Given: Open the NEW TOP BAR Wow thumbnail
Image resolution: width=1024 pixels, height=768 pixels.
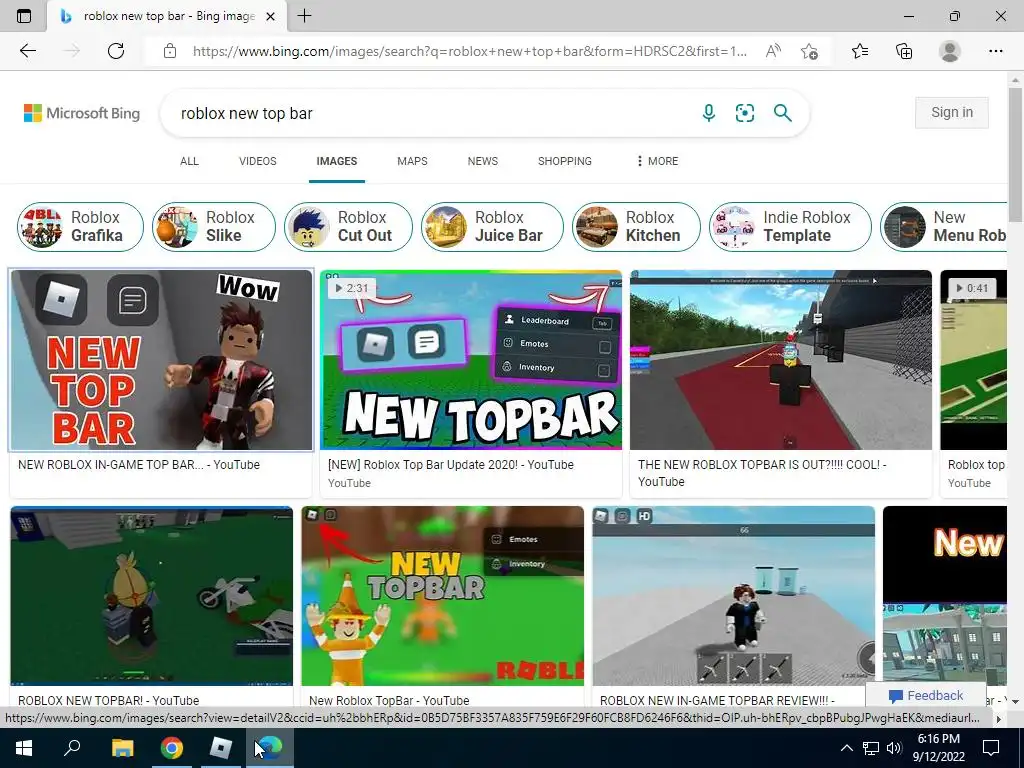Looking at the screenshot, I should pos(161,360).
